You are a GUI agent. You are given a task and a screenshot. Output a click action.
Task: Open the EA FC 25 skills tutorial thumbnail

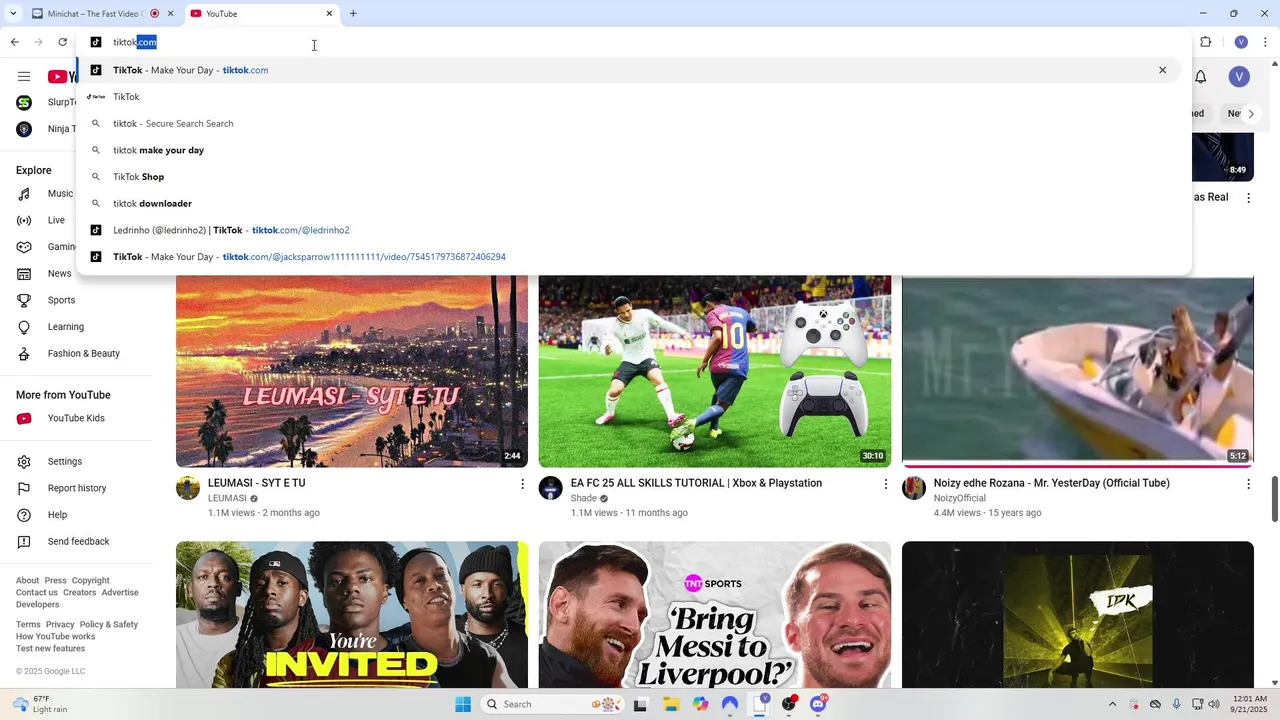pyautogui.click(x=715, y=372)
